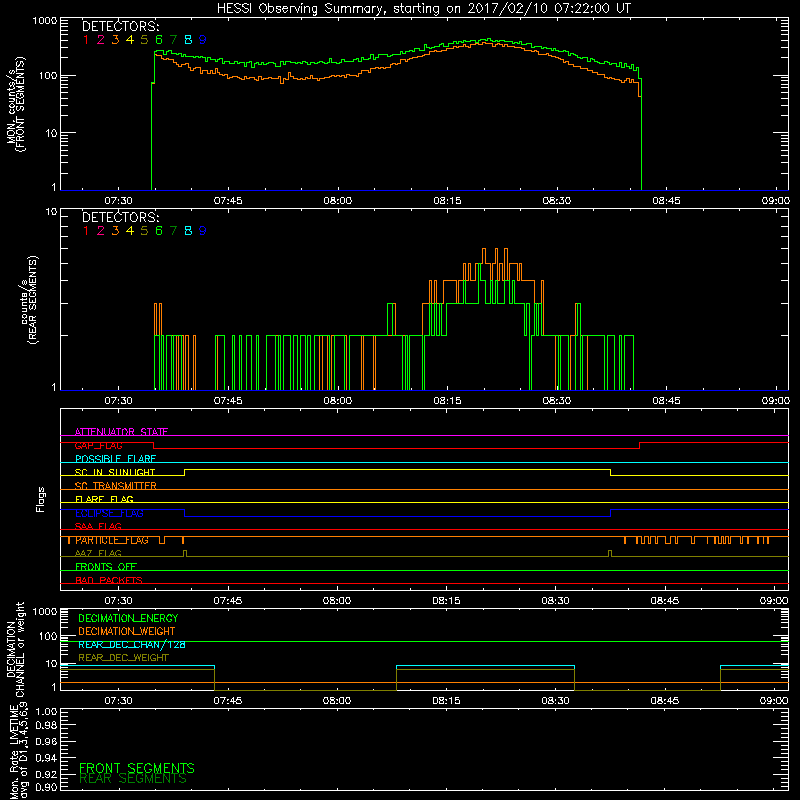Click the 'ATTENUATOR_STATE' flag label
This screenshot has height=800, width=800.
[x=121, y=432]
